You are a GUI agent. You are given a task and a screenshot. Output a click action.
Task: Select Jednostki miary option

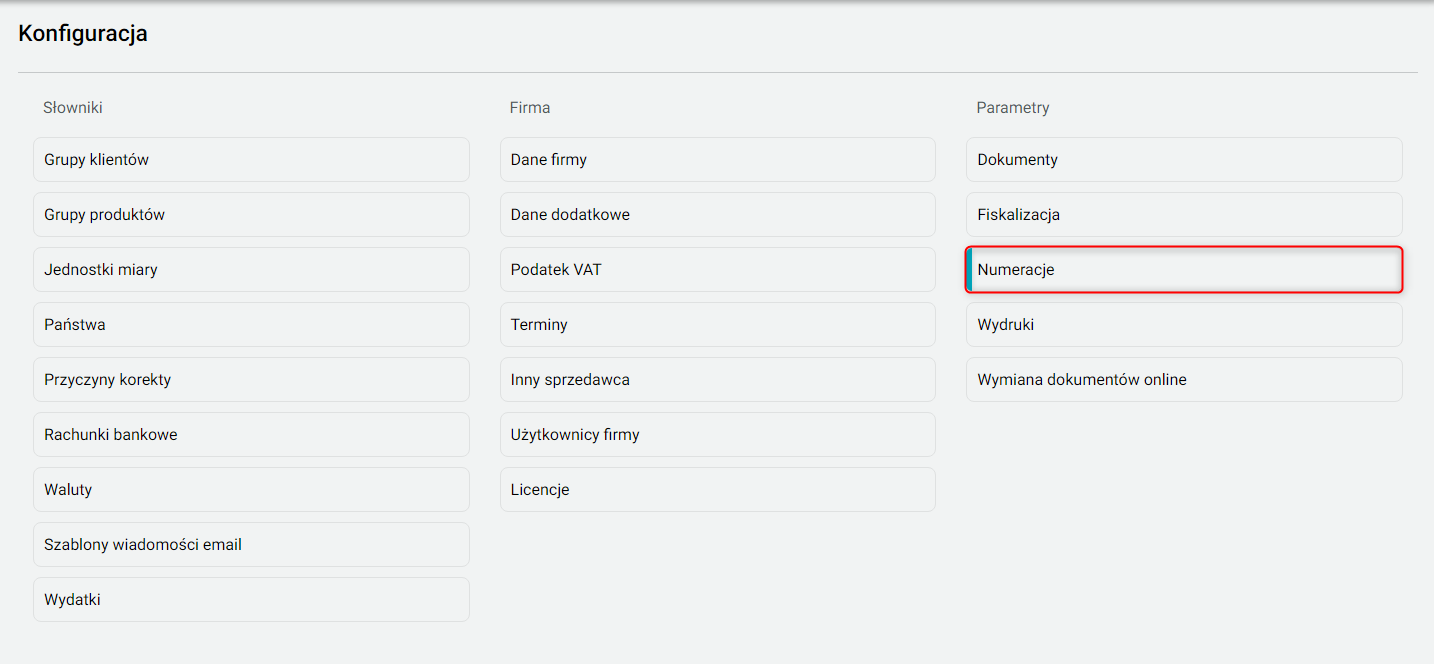[251, 270]
